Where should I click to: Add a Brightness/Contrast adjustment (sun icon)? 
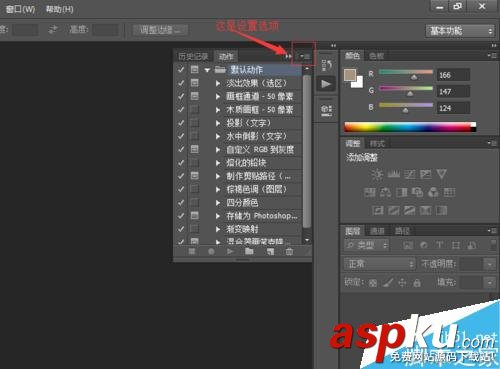[377, 174]
